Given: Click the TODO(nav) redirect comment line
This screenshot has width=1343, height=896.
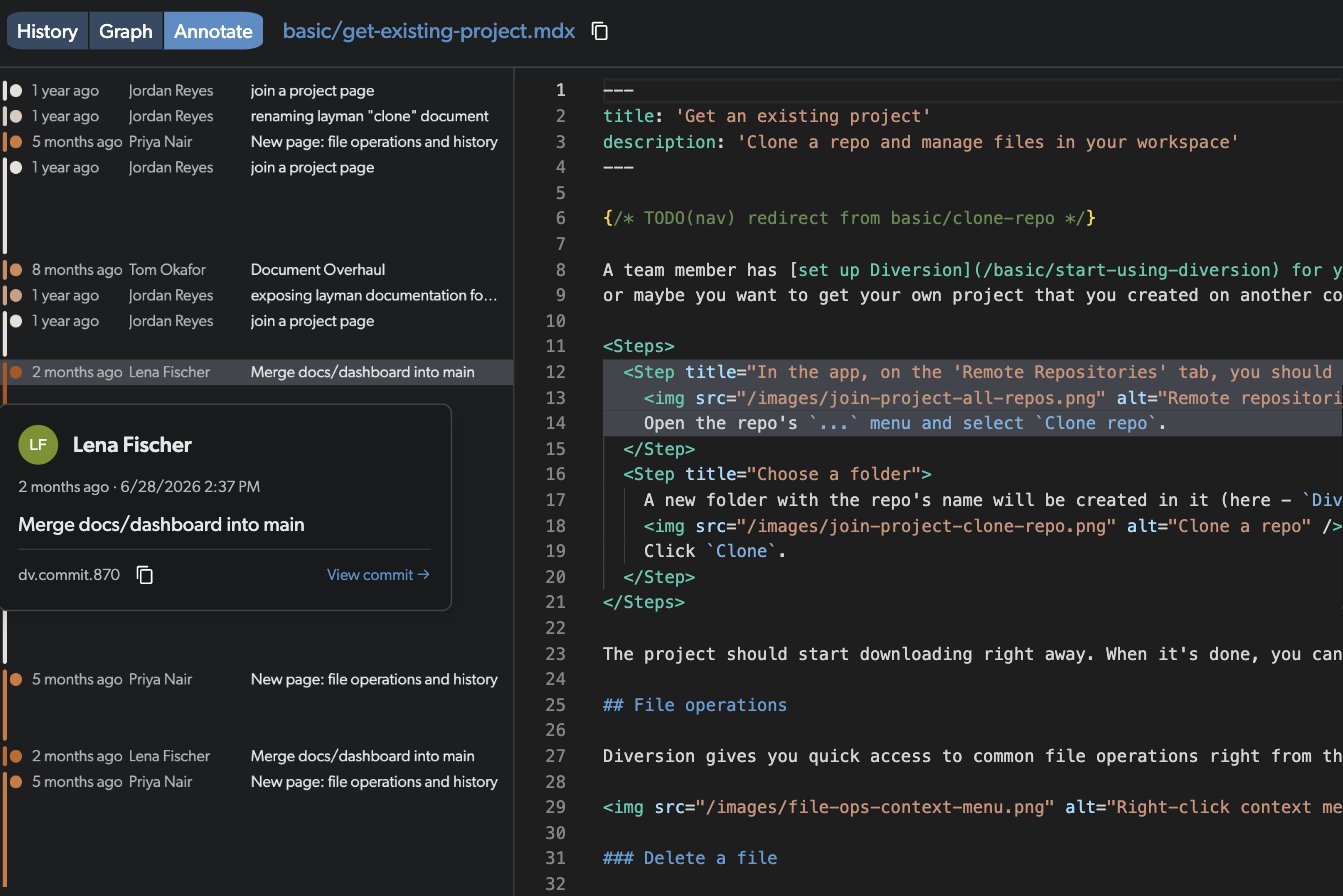Looking at the screenshot, I should [850, 219].
